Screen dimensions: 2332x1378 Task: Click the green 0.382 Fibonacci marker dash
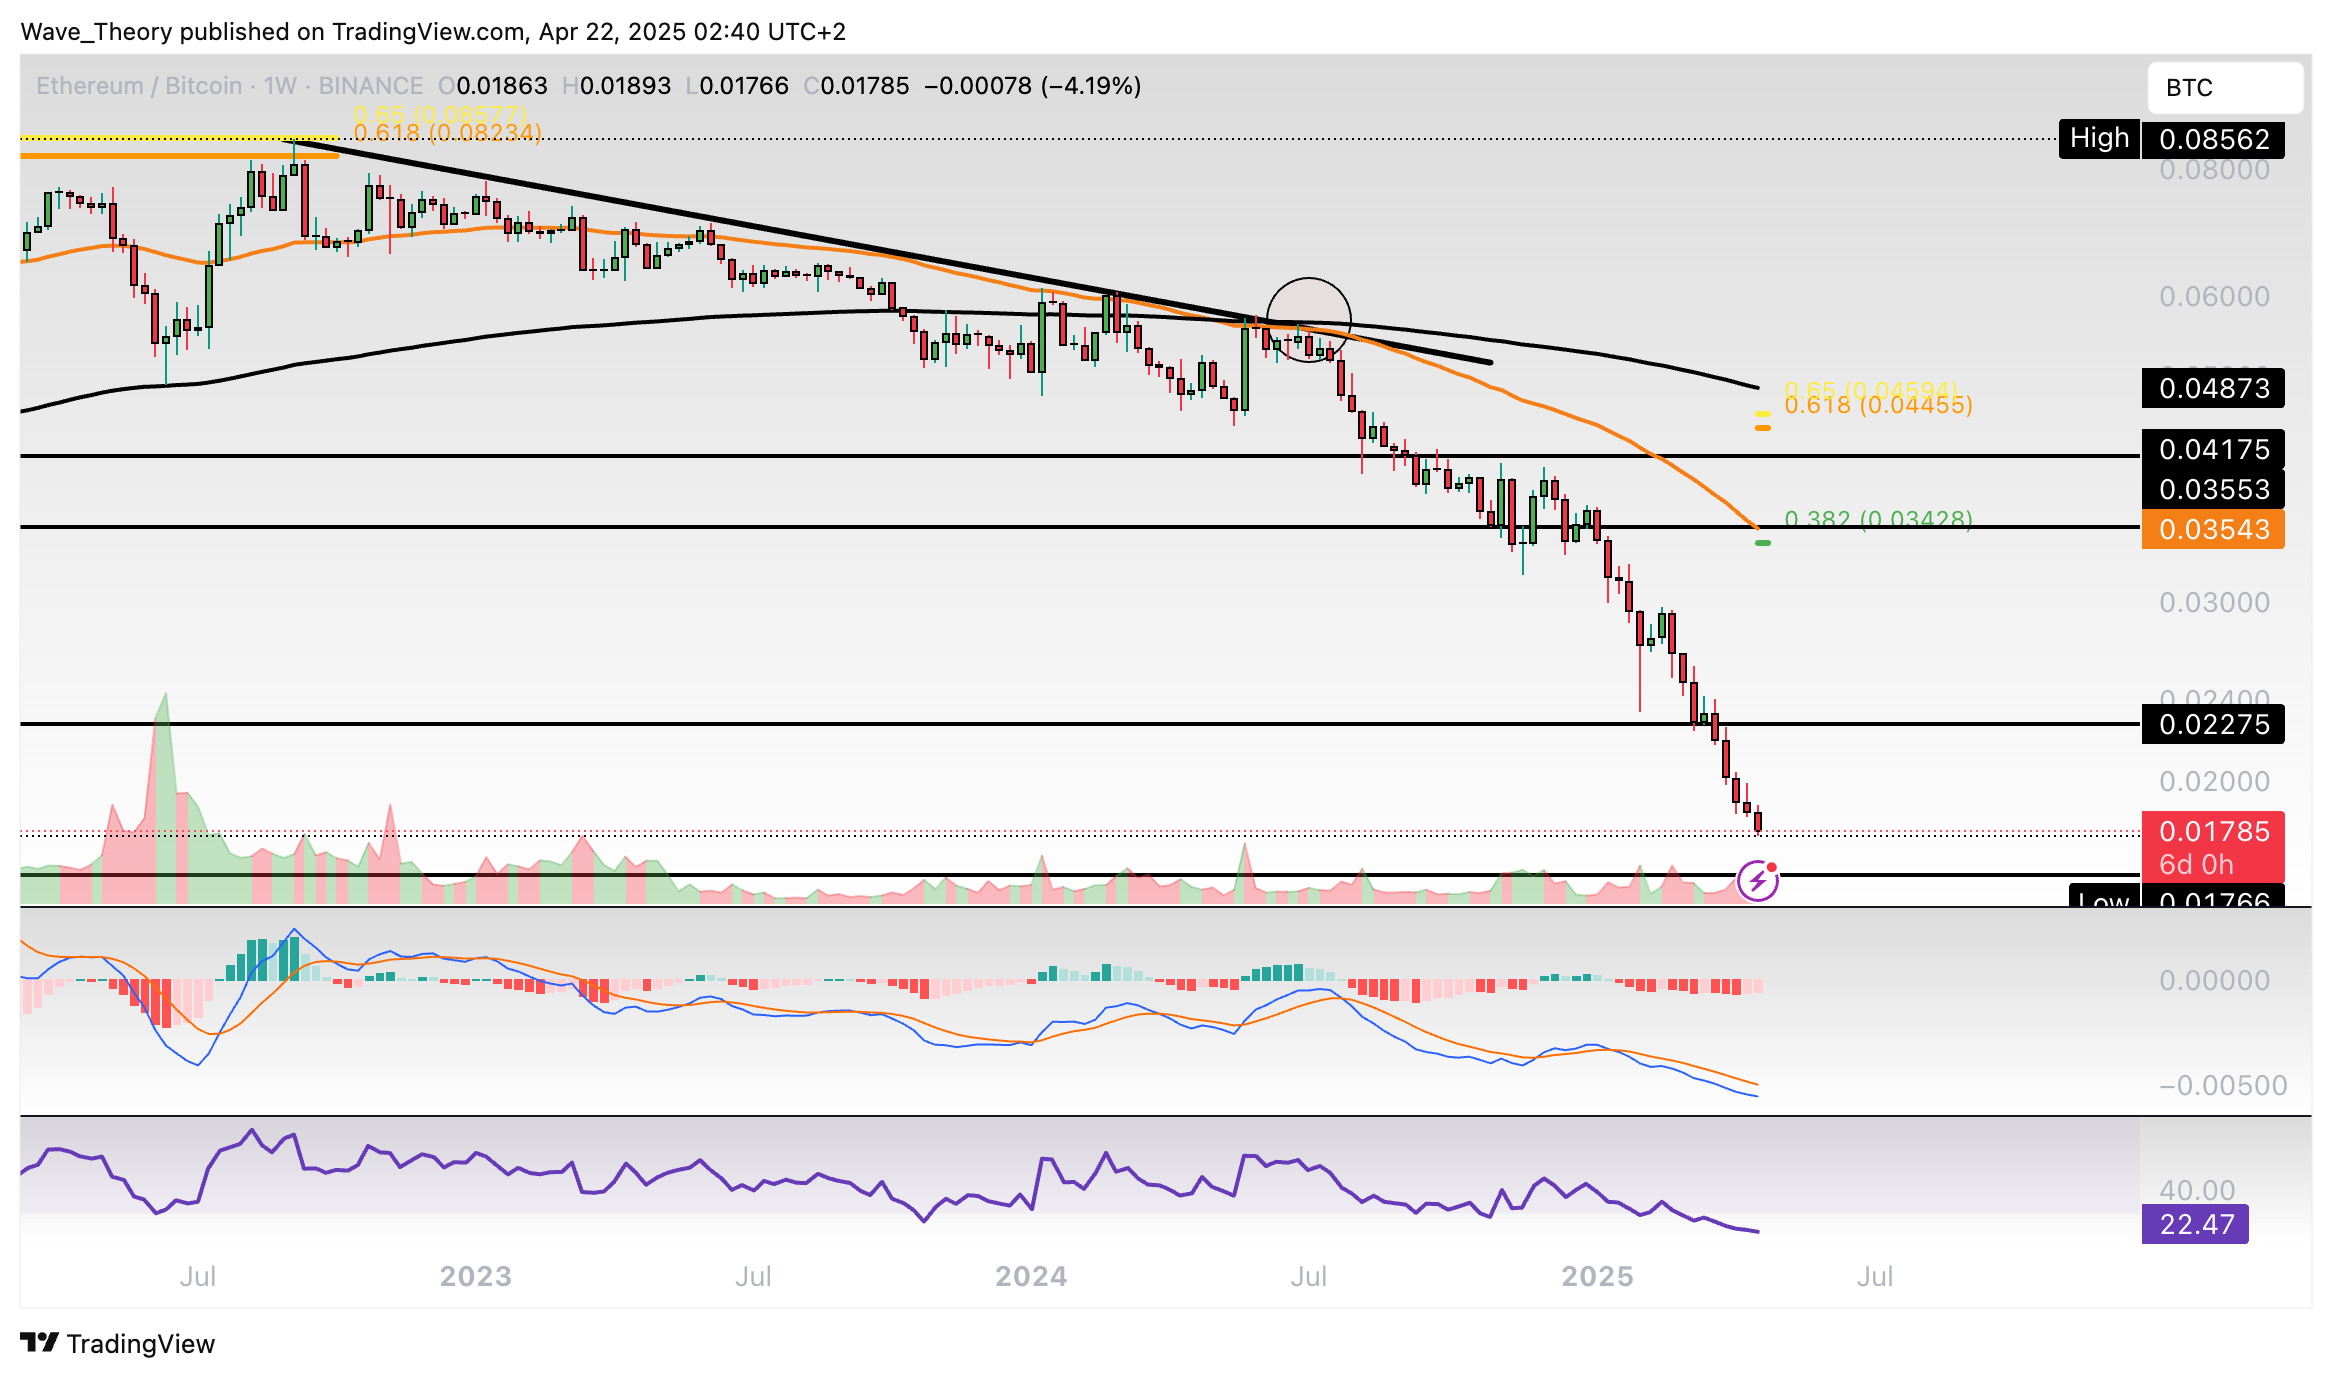1763,543
